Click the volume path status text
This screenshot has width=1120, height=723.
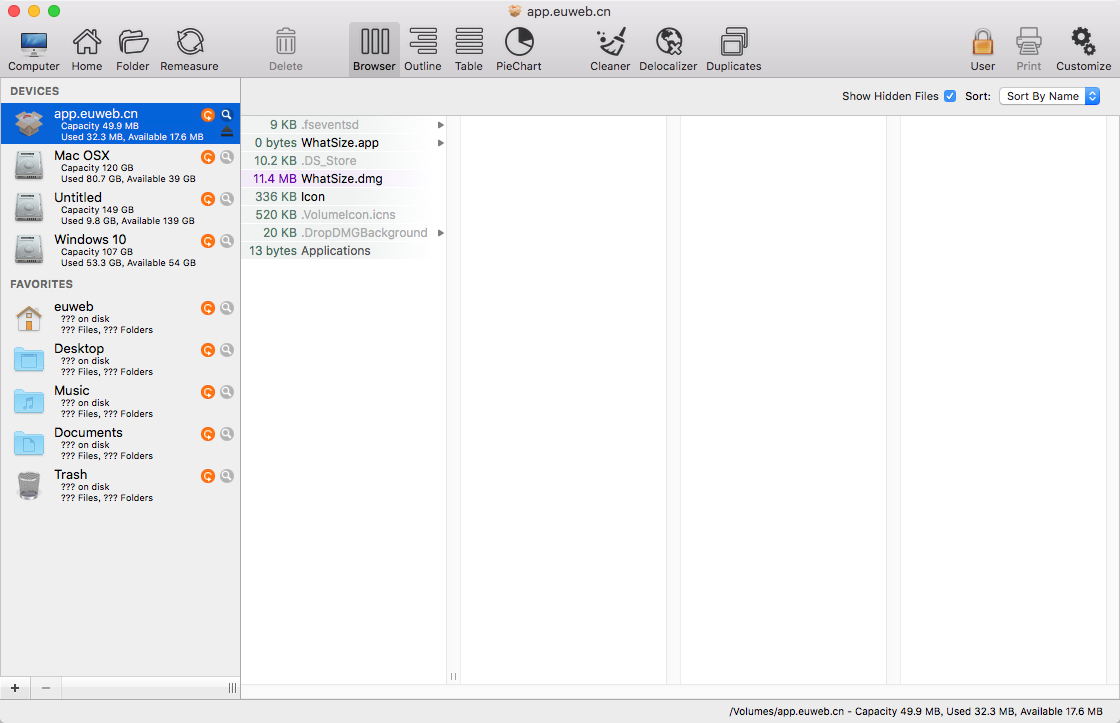(916, 712)
